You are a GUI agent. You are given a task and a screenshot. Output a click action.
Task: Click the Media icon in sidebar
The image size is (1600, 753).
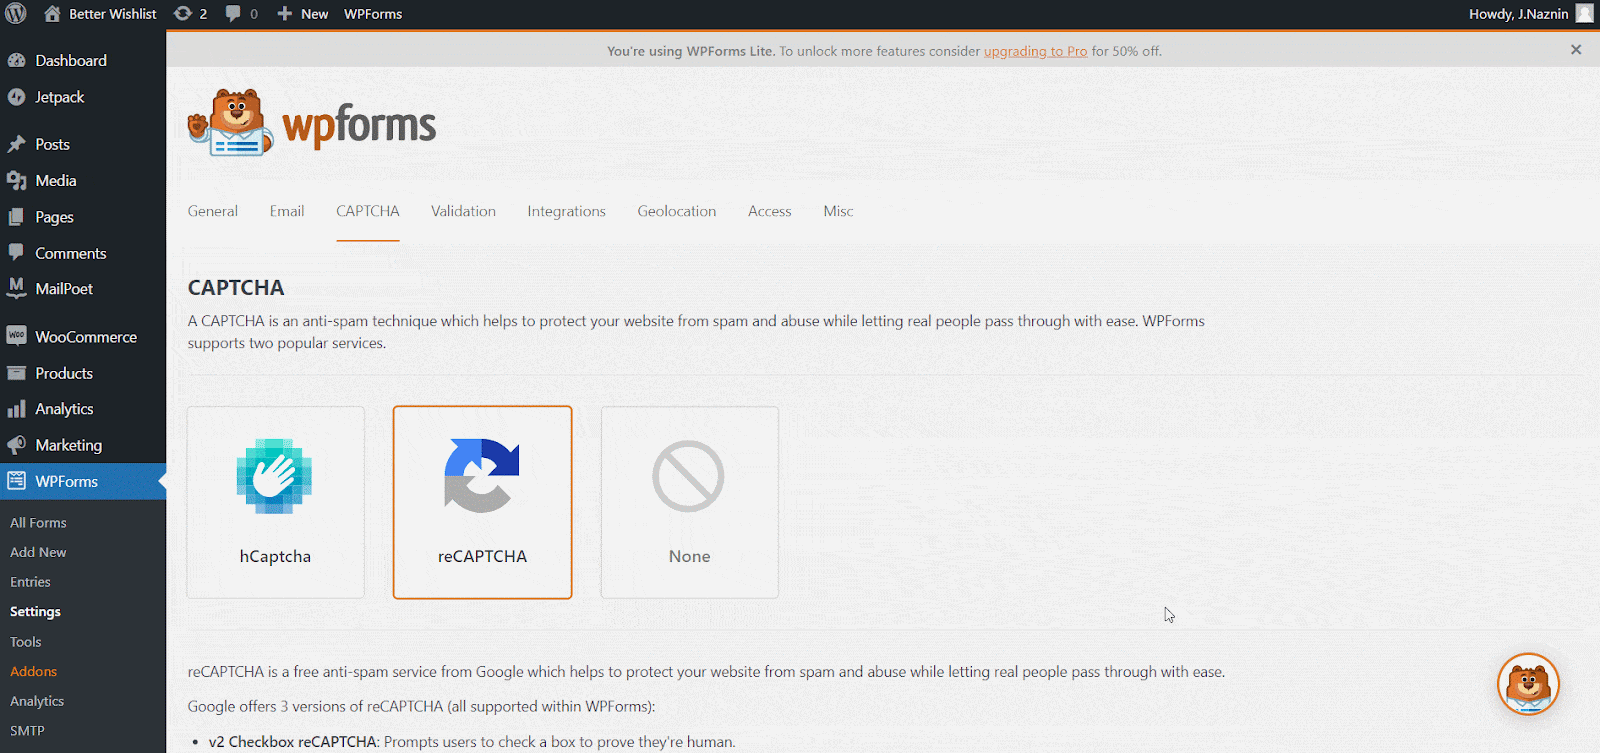[16, 181]
